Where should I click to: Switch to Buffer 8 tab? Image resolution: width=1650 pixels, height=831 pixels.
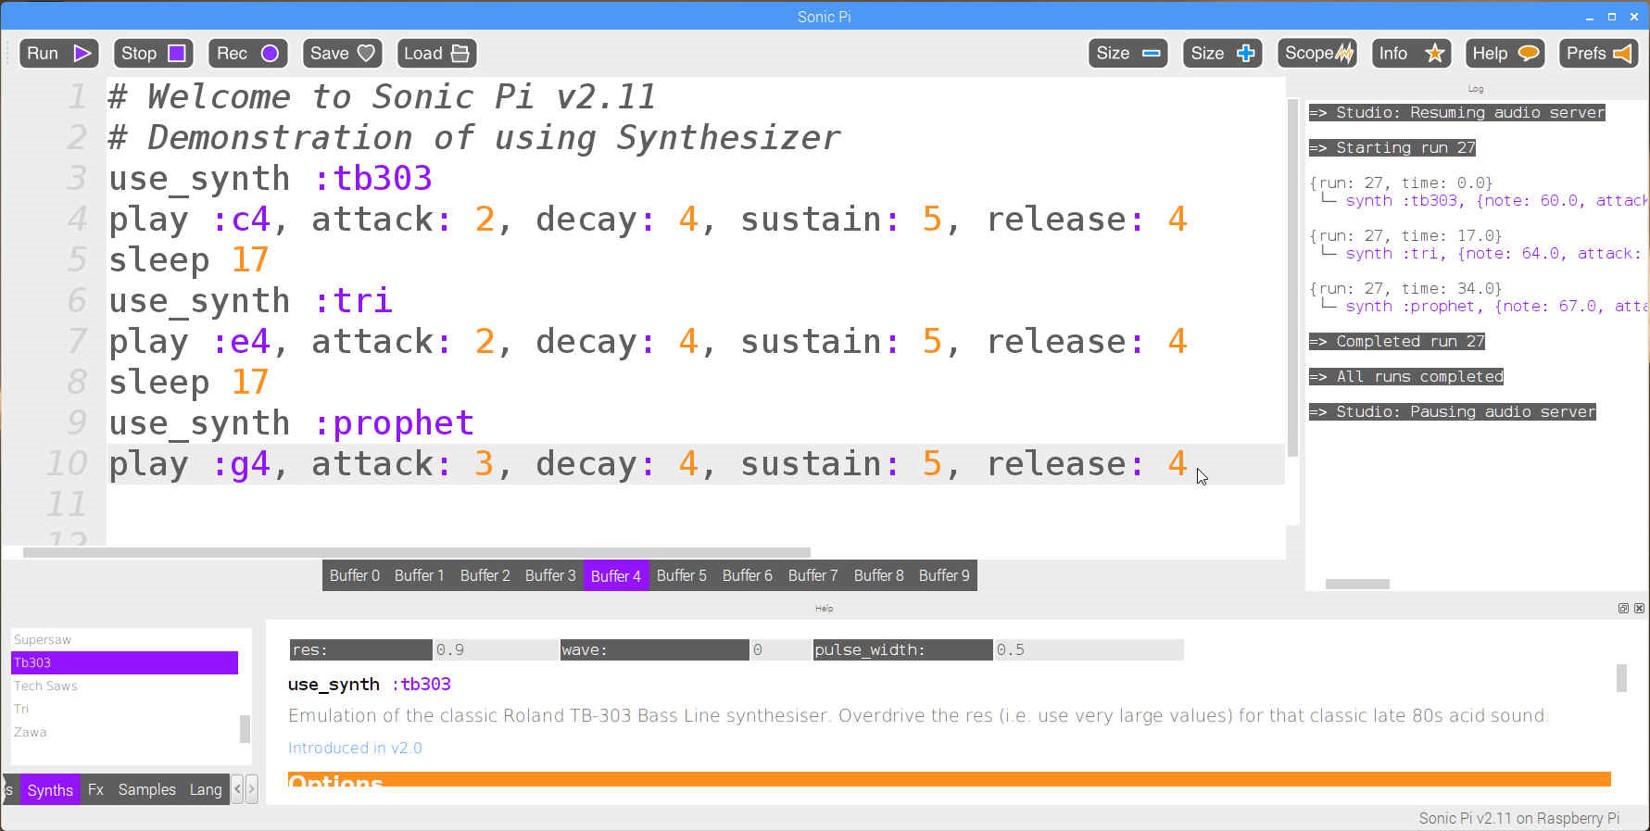[878, 576]
